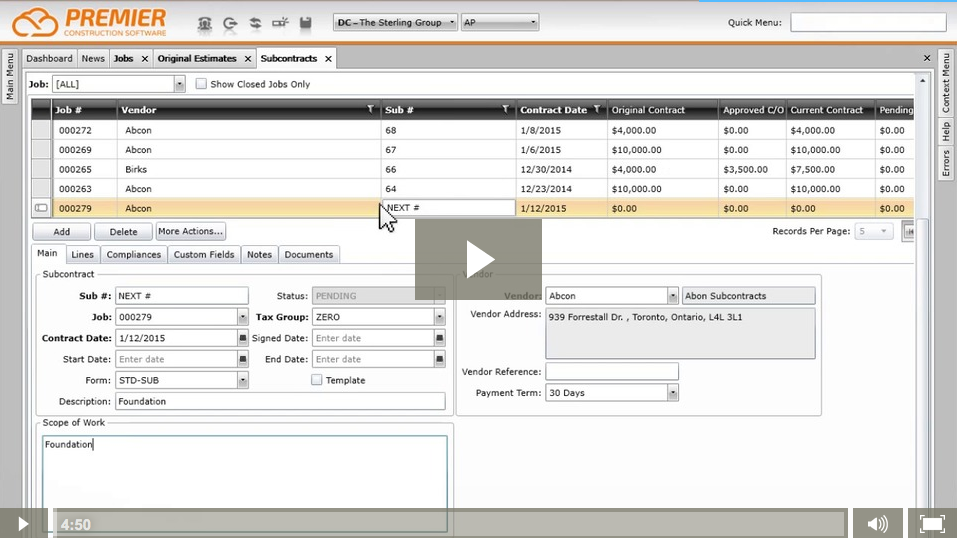Click the logout arrow icon
The image size is (957, 538).
[230, 23]
